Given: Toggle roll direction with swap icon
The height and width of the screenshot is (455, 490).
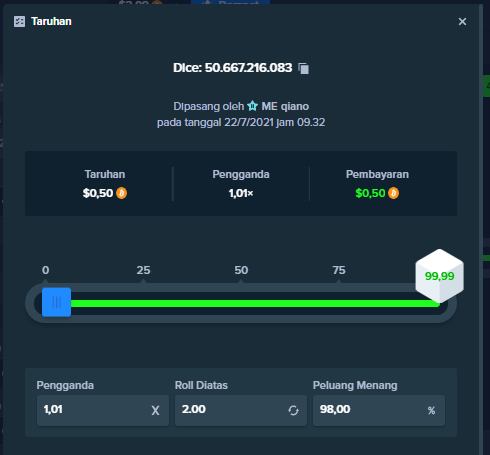Looking at the screenshot, I should point(293,411).
